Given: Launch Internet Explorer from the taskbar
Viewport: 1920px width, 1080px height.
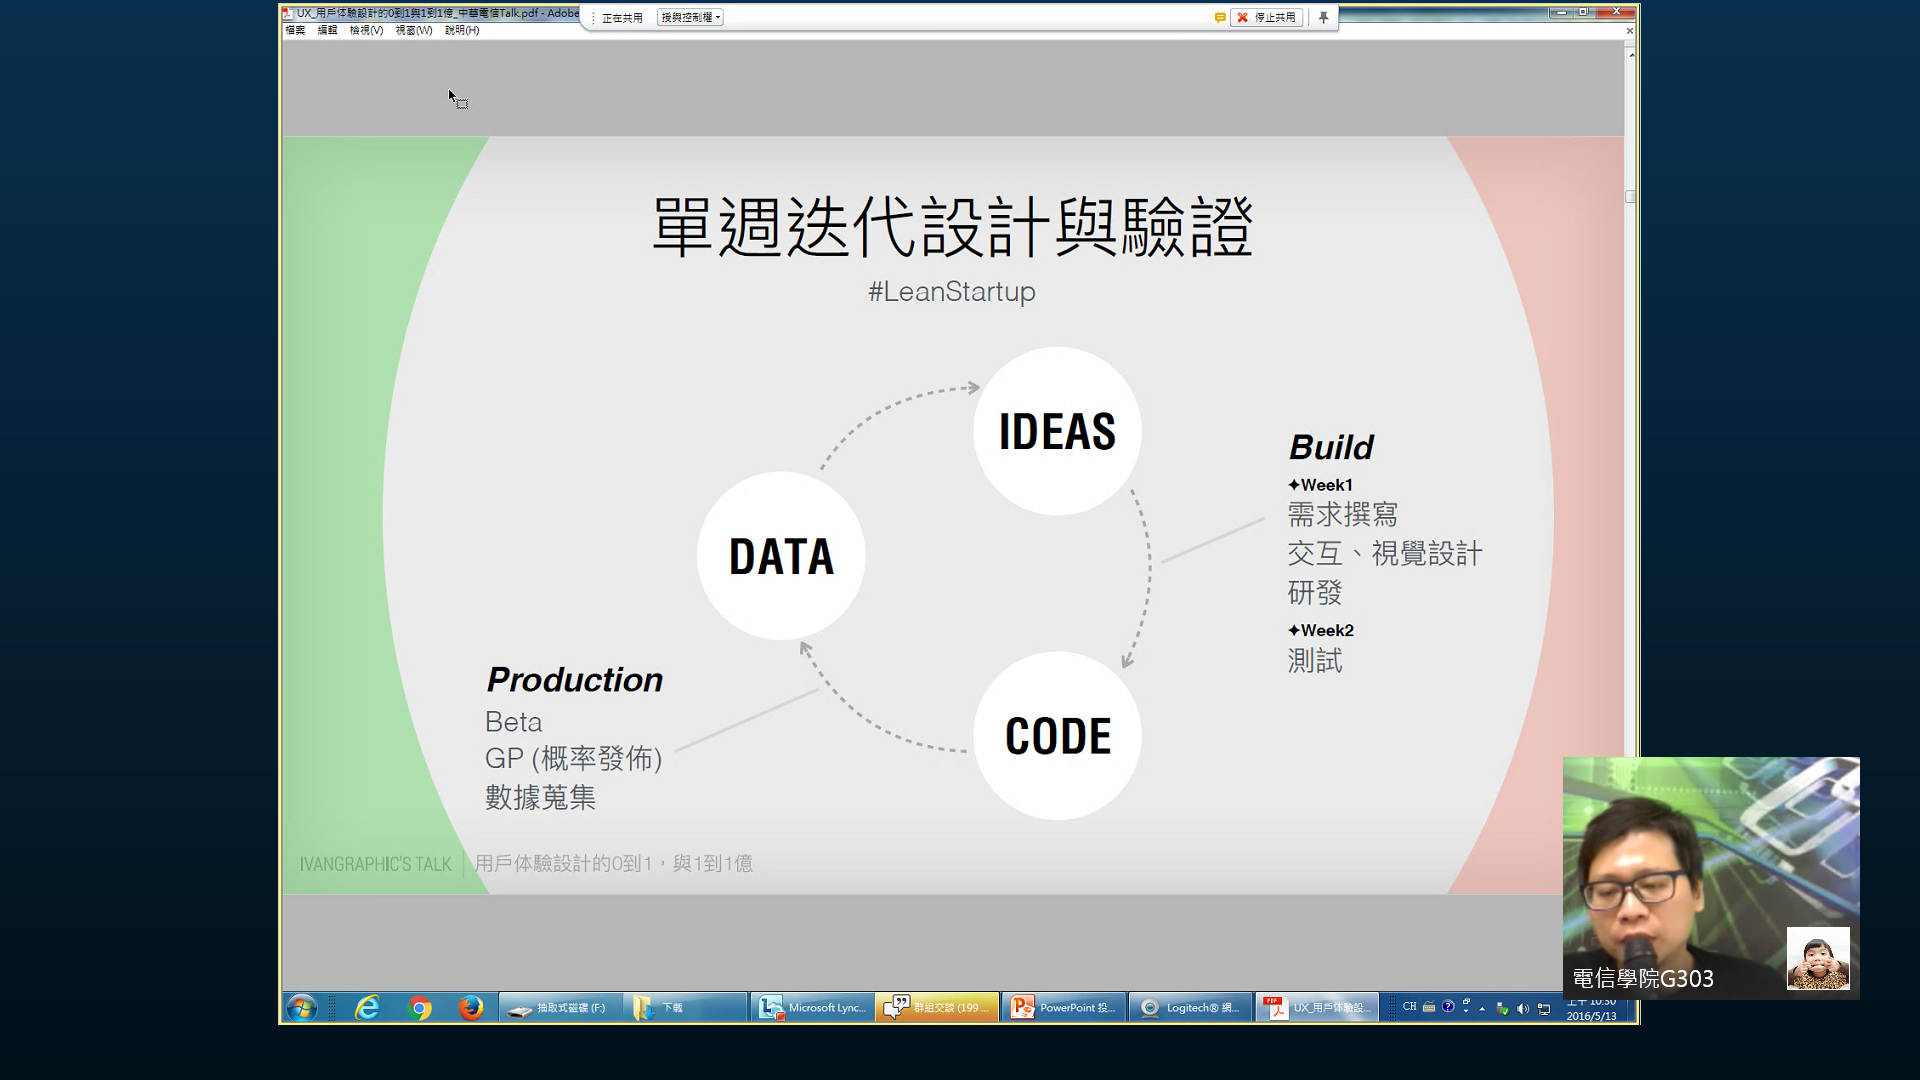Looking at the screenshot, I should [367, 1007].
